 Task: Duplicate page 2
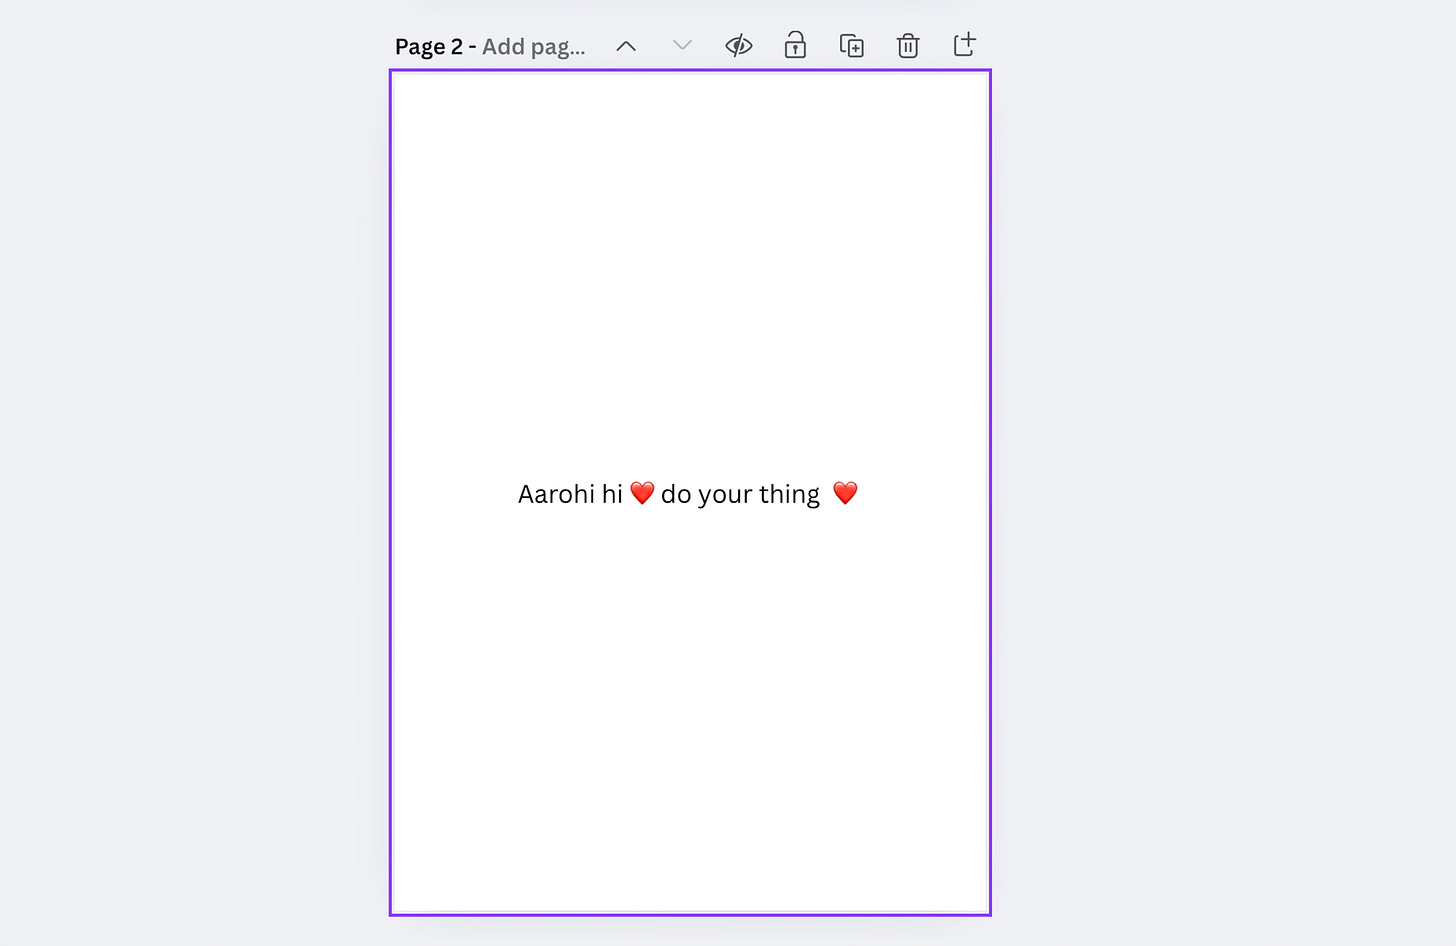852,46
